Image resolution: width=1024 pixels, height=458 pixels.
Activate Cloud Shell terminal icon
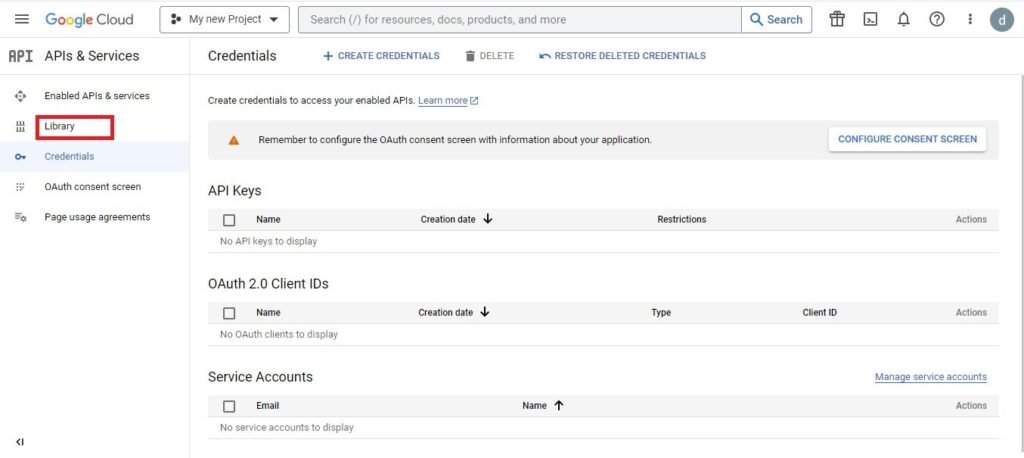[870, 19]
